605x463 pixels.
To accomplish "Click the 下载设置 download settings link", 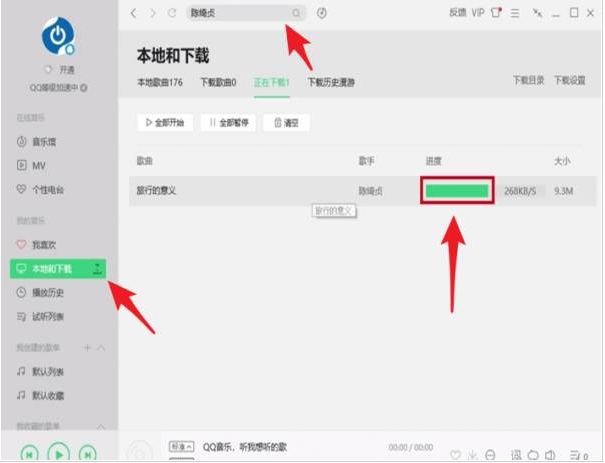I will point(569,80).
